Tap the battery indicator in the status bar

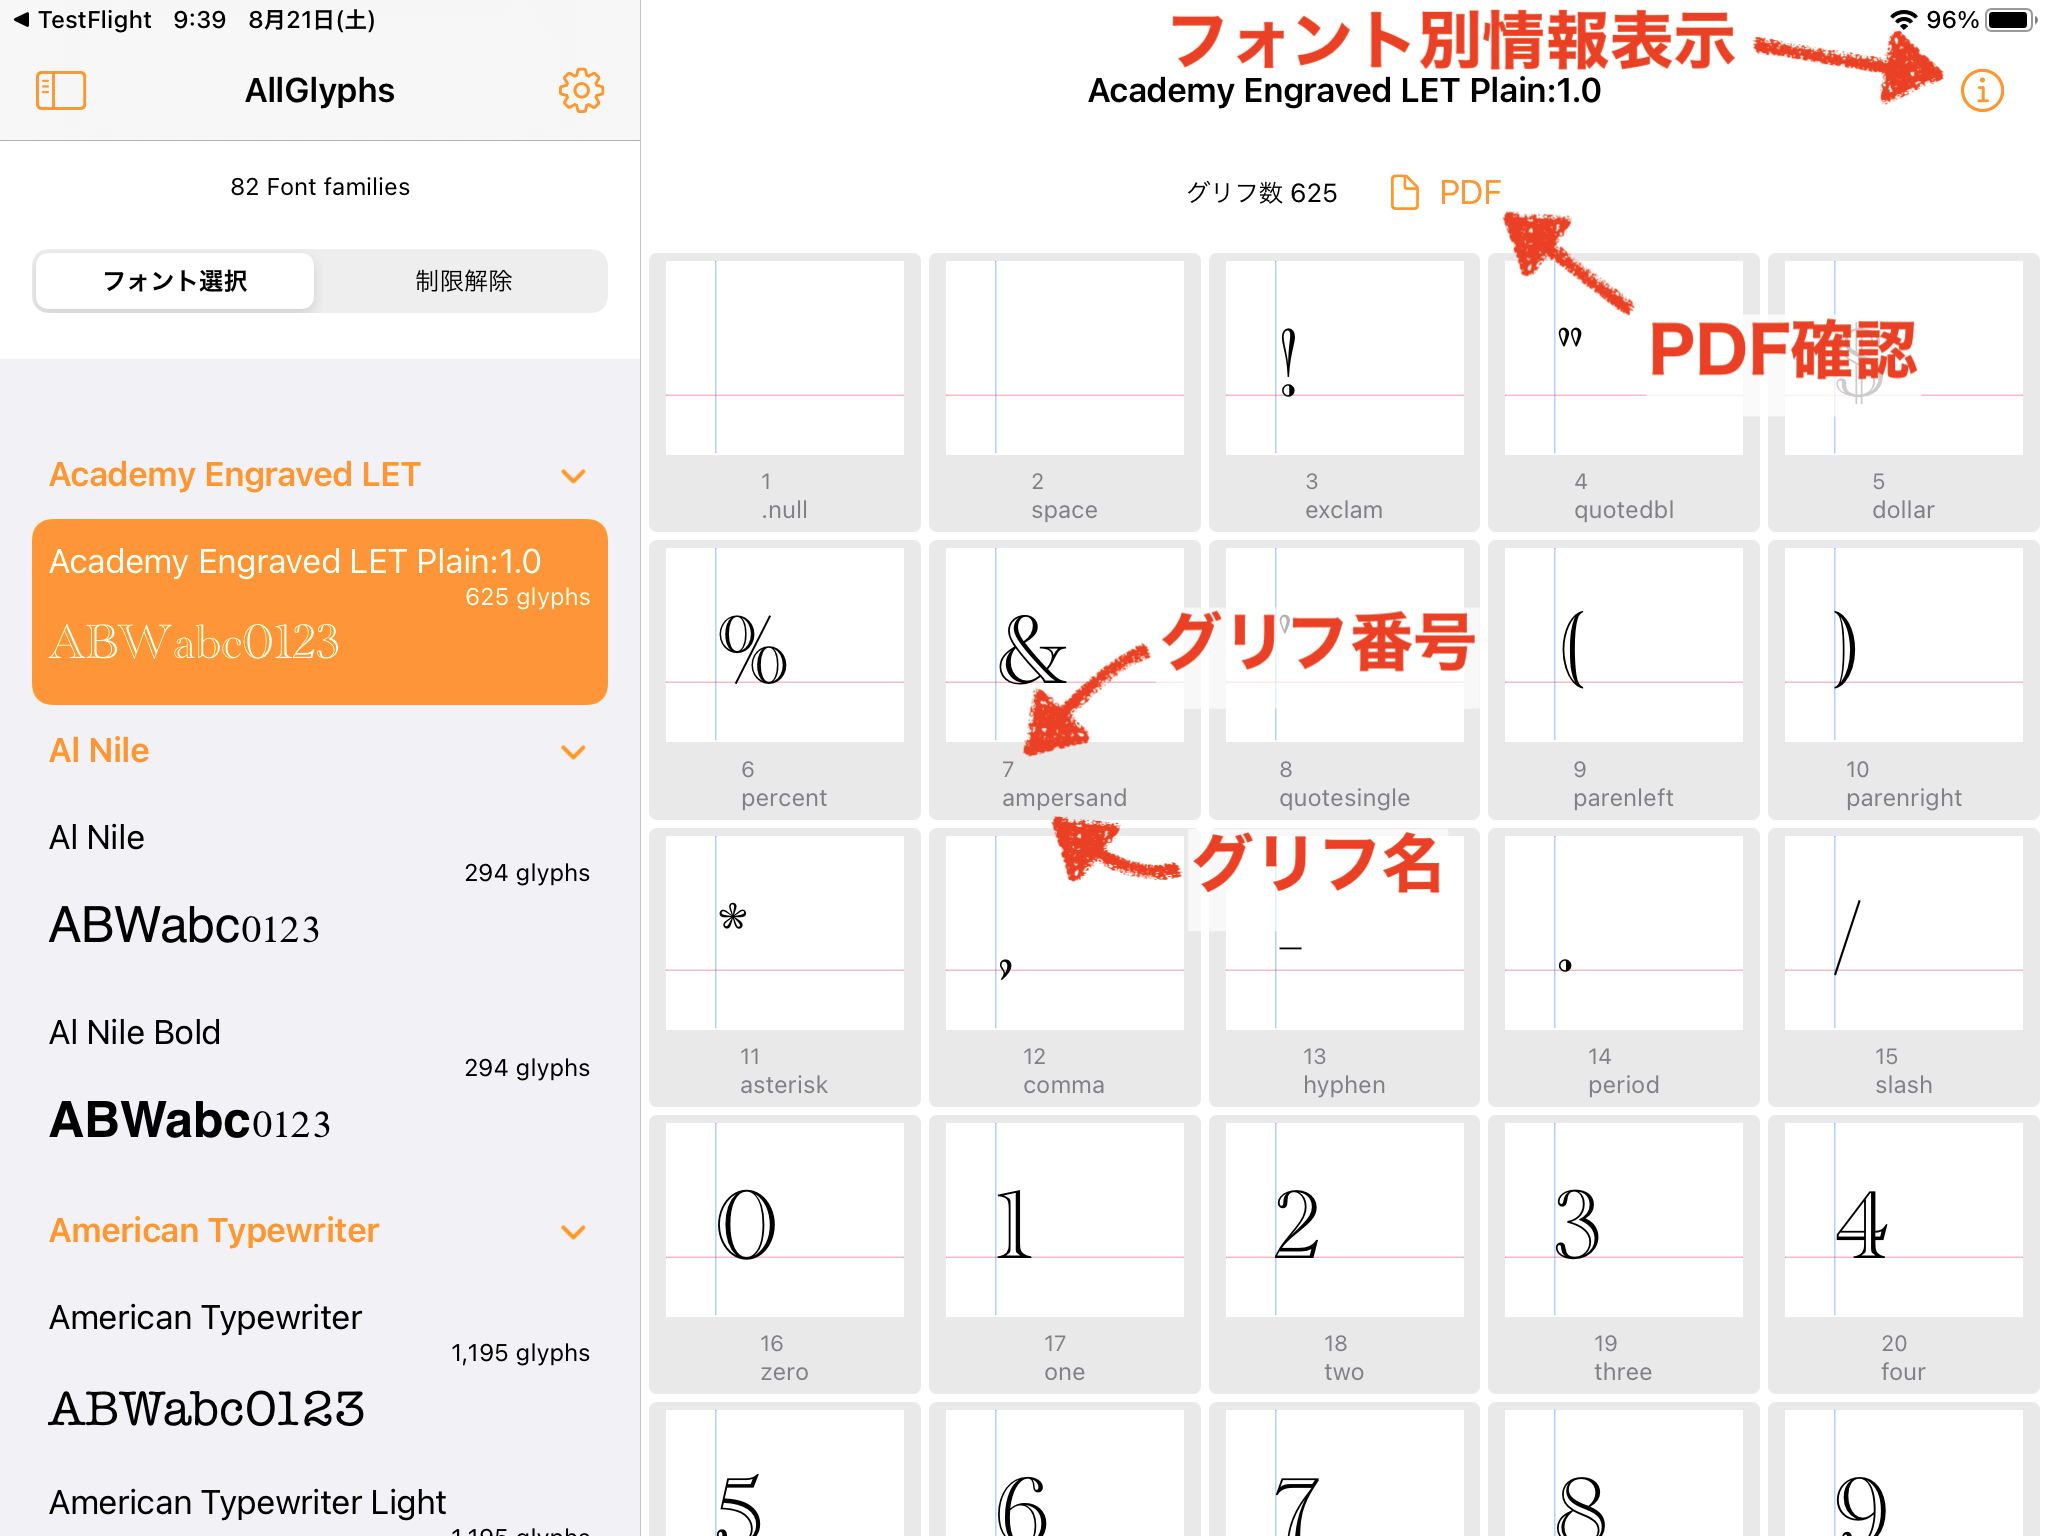coord(2010,18)
